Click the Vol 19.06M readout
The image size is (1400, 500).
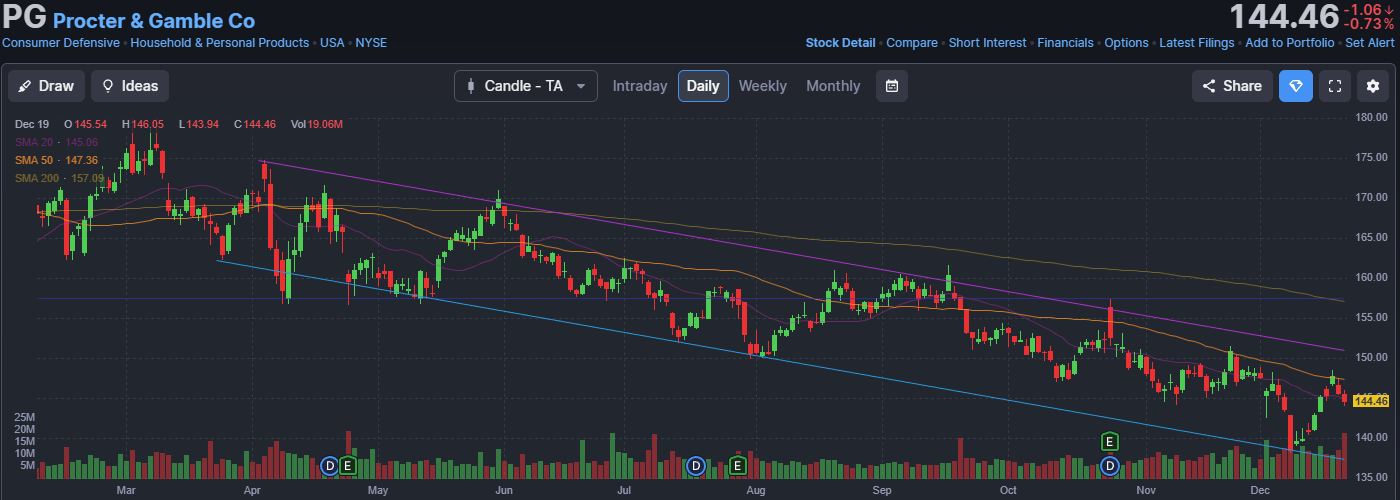pos(317,124)
